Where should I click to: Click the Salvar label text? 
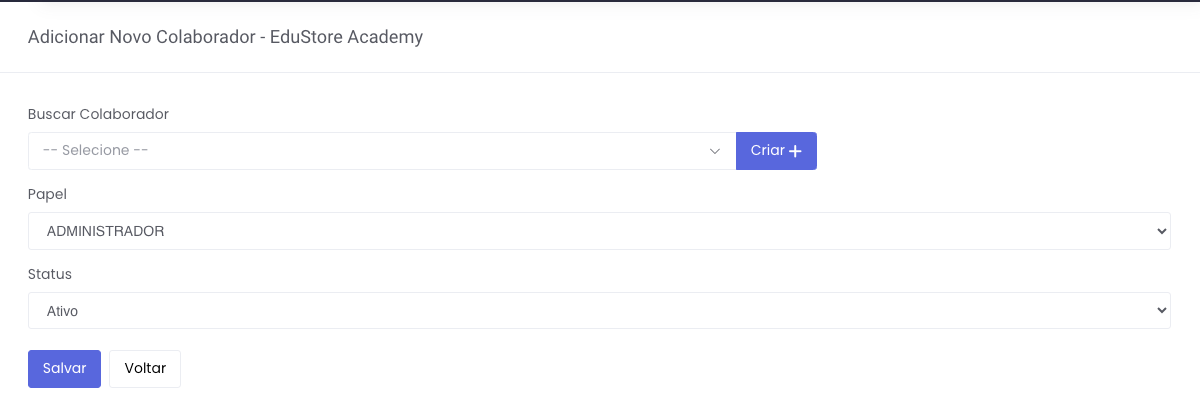[64, 368]
